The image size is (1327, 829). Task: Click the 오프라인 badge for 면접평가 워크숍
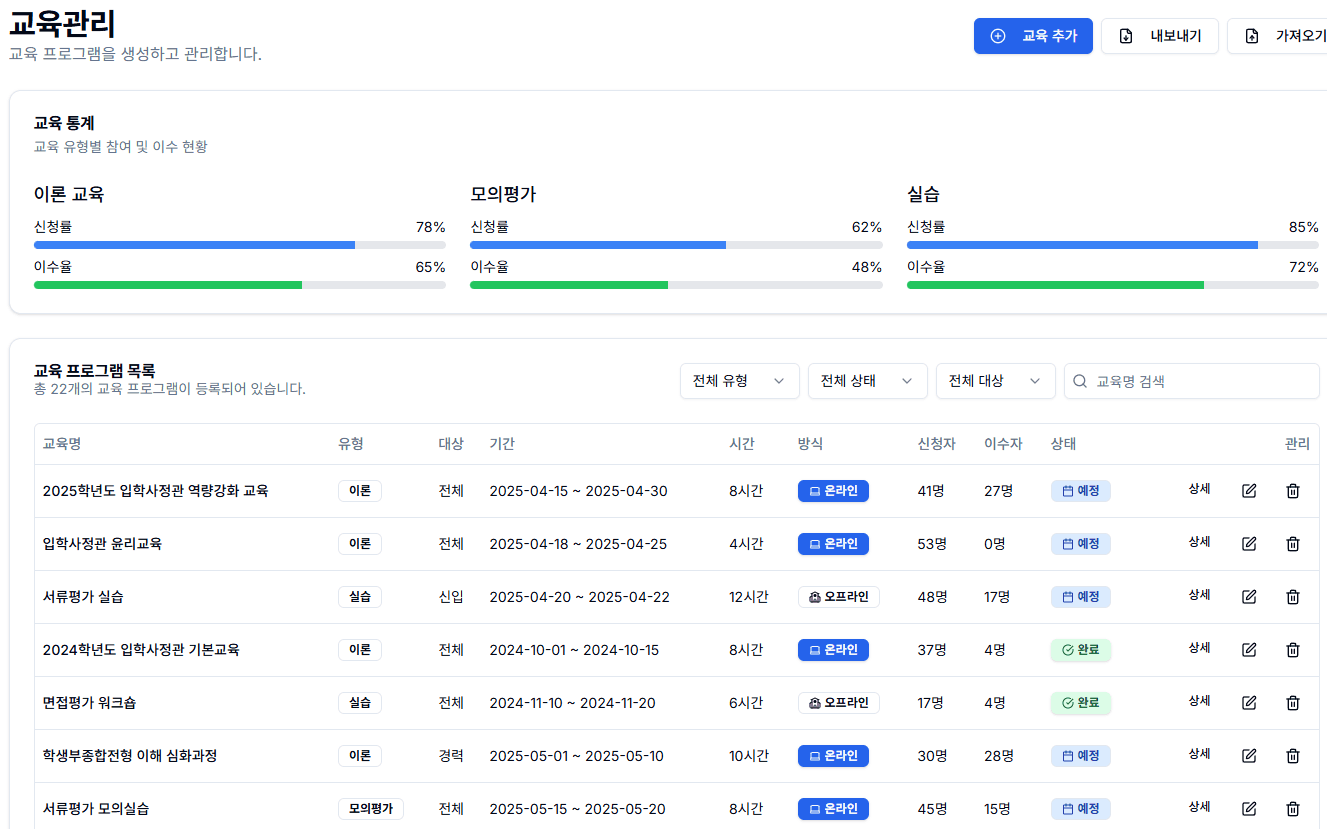pyautogui.click(x=839, y=703)
